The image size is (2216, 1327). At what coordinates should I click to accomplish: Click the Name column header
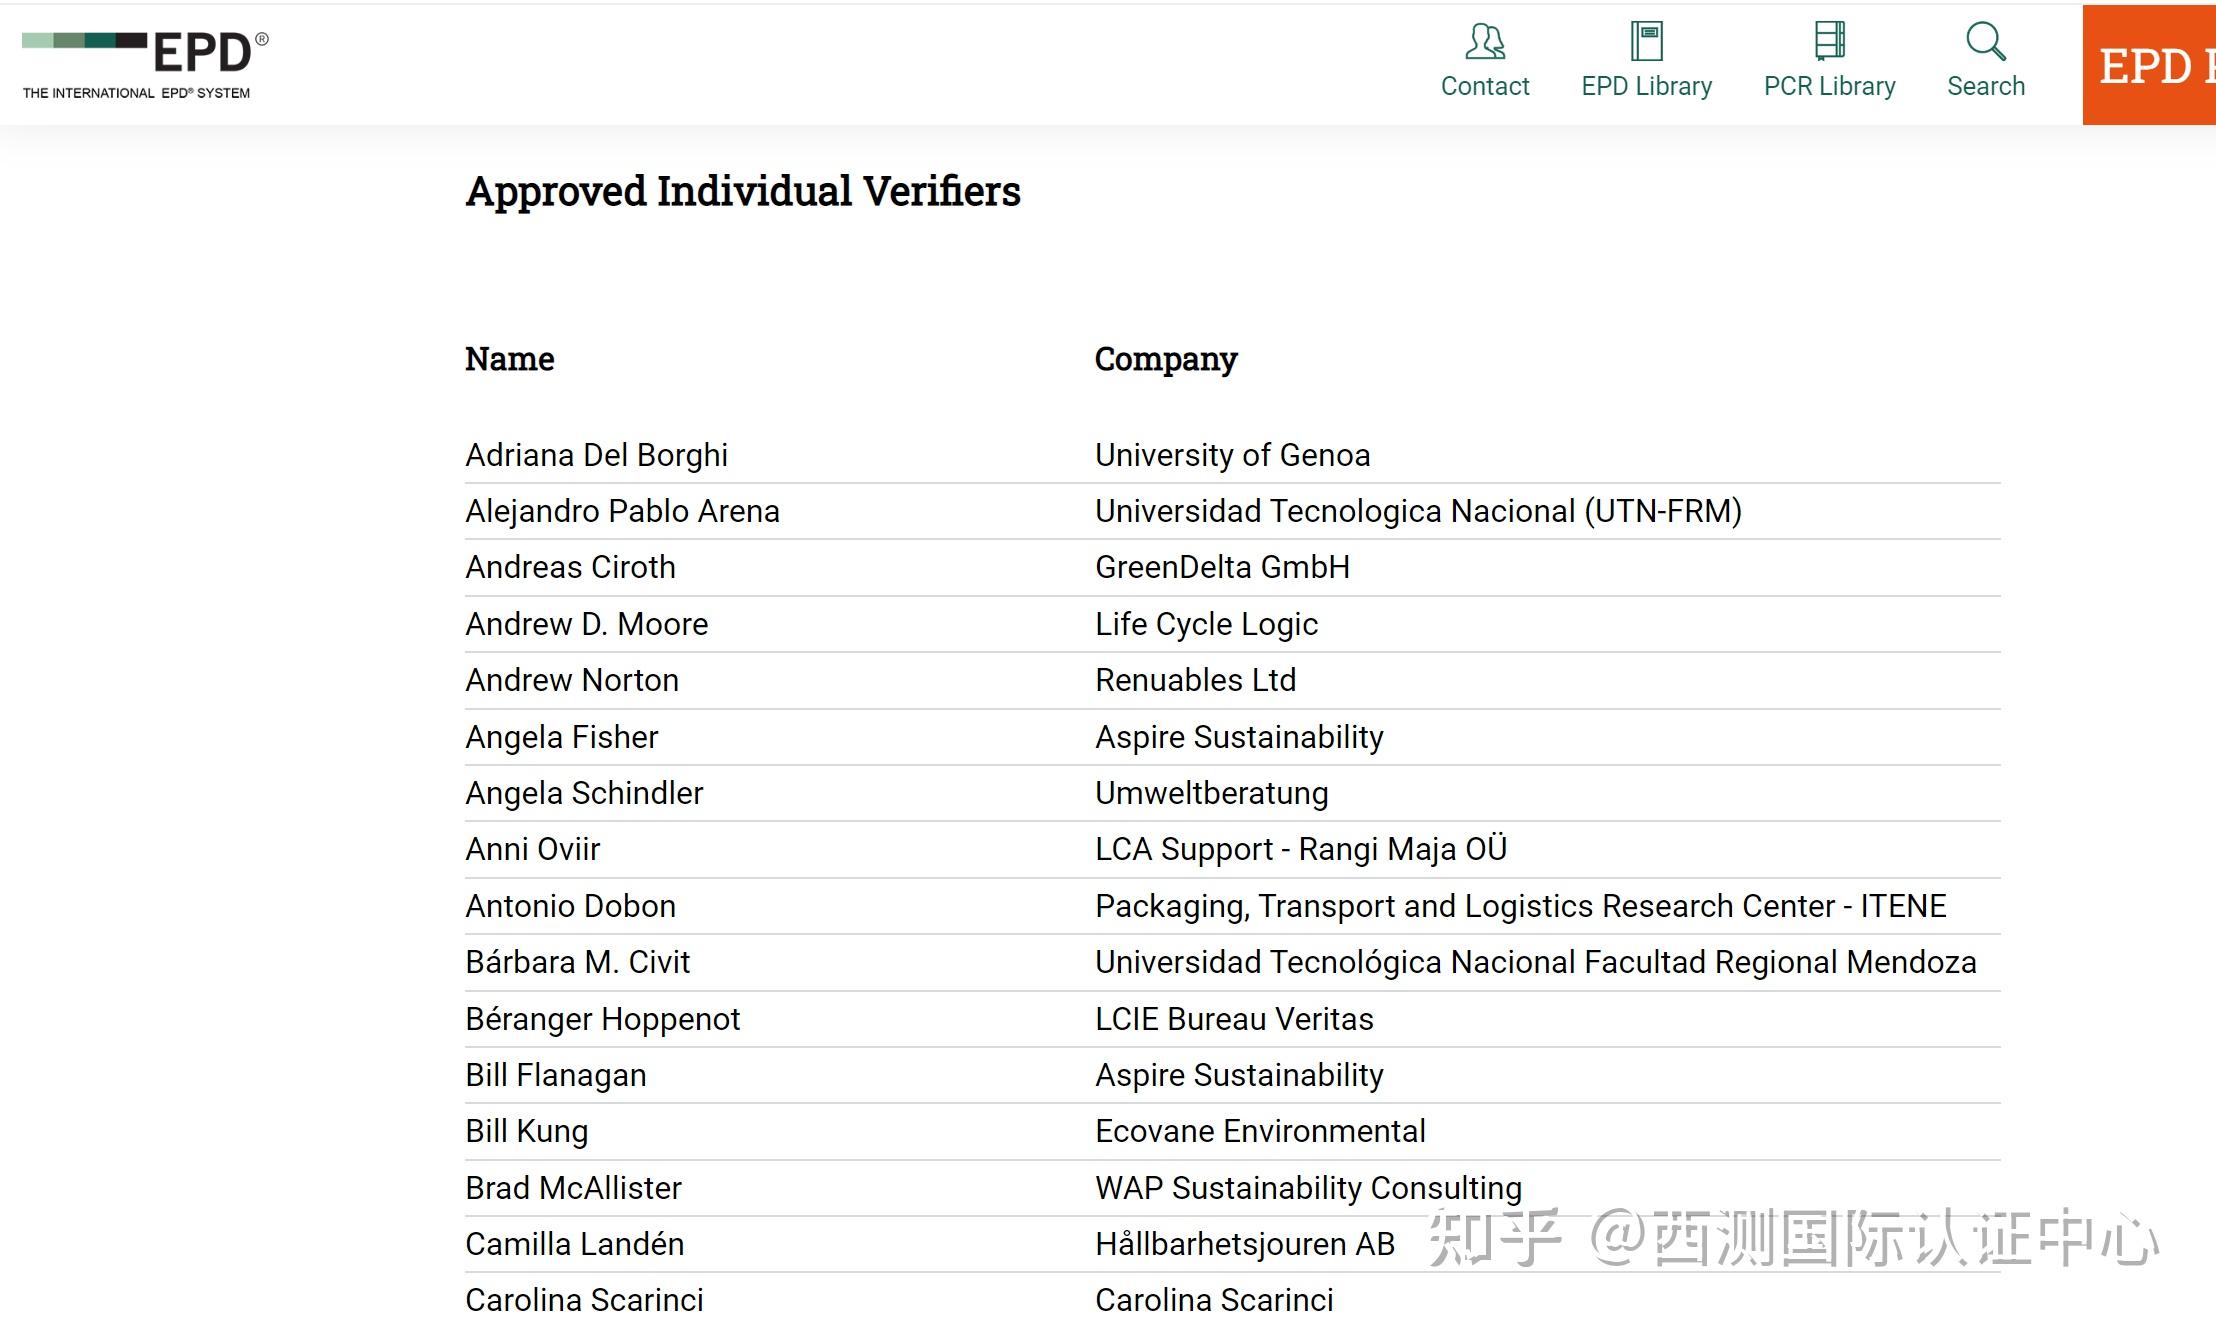[x=509, y=359]
